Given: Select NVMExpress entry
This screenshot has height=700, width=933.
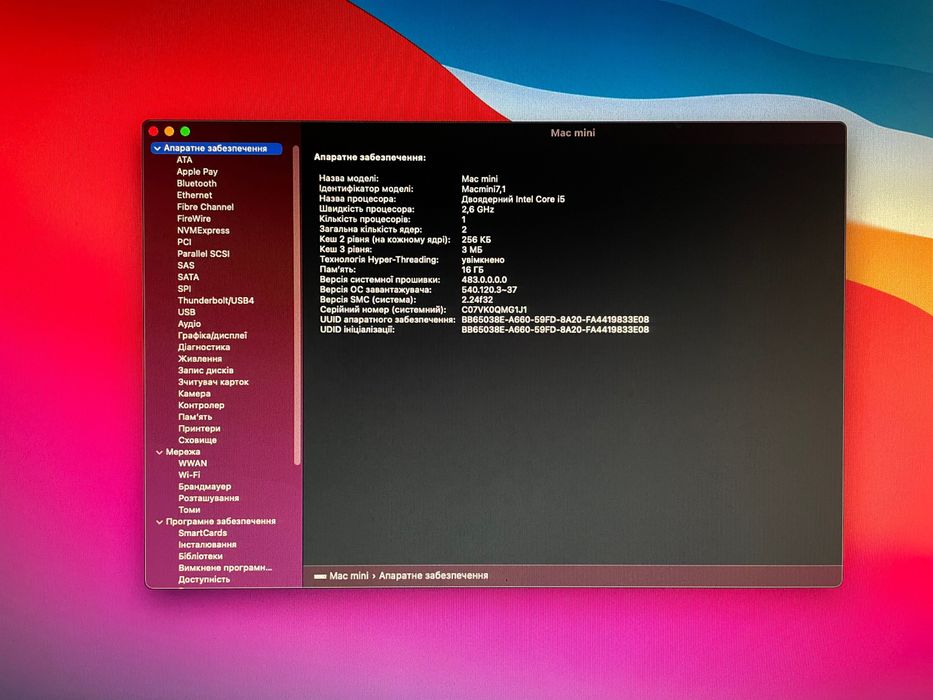Looking at the screenshot, I should coord(203,230).
